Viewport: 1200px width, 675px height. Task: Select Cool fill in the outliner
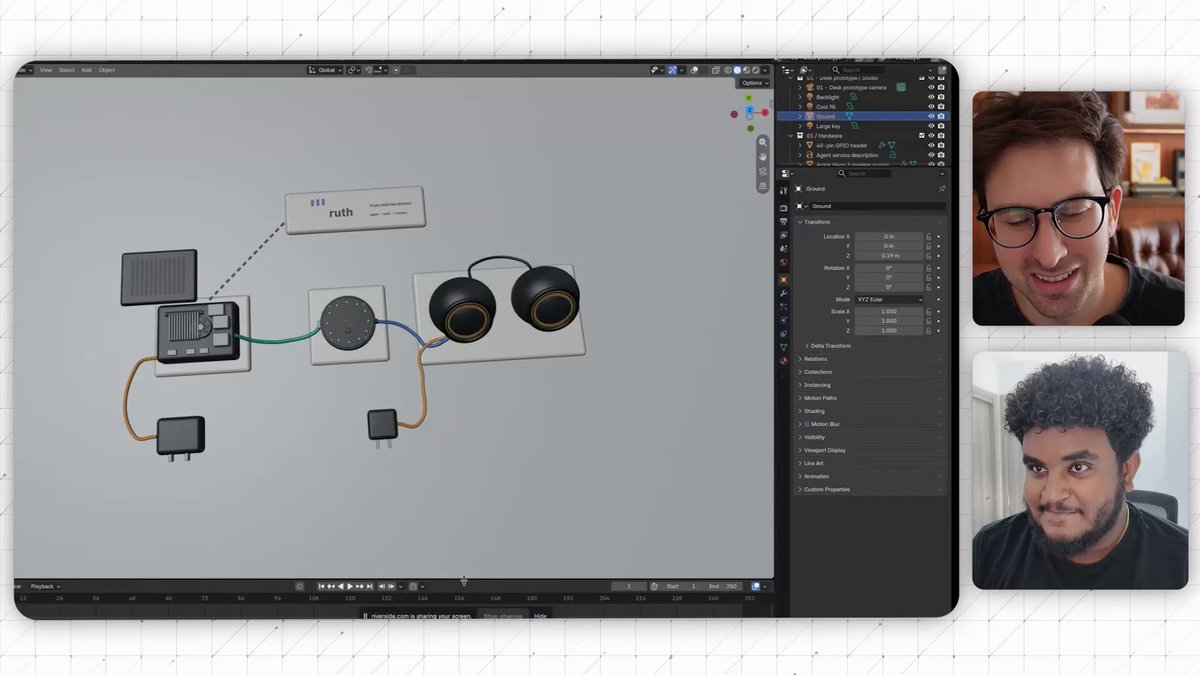coord(826,107)
